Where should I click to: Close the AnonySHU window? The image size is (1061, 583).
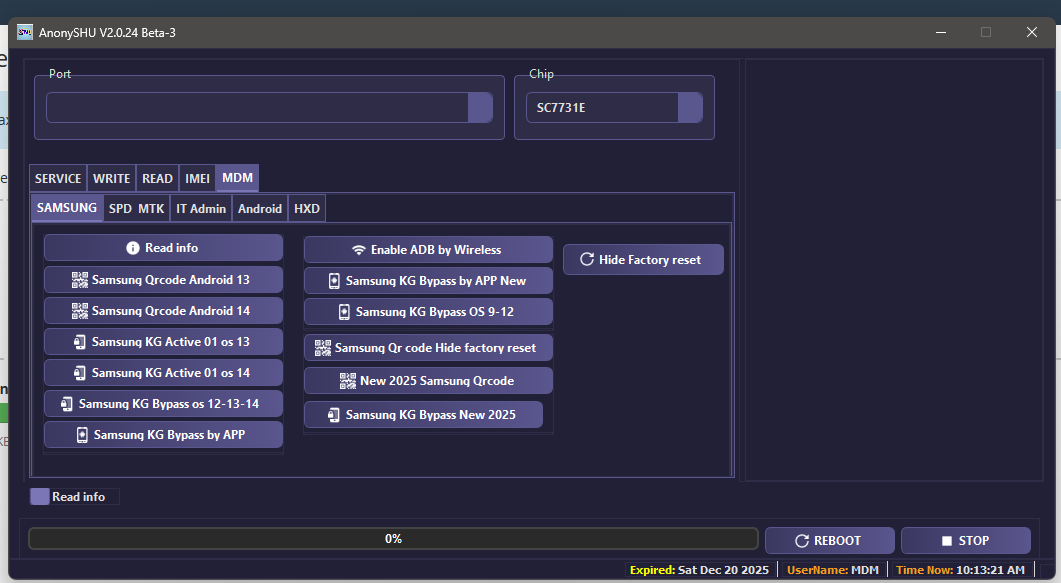[1031, 32]
